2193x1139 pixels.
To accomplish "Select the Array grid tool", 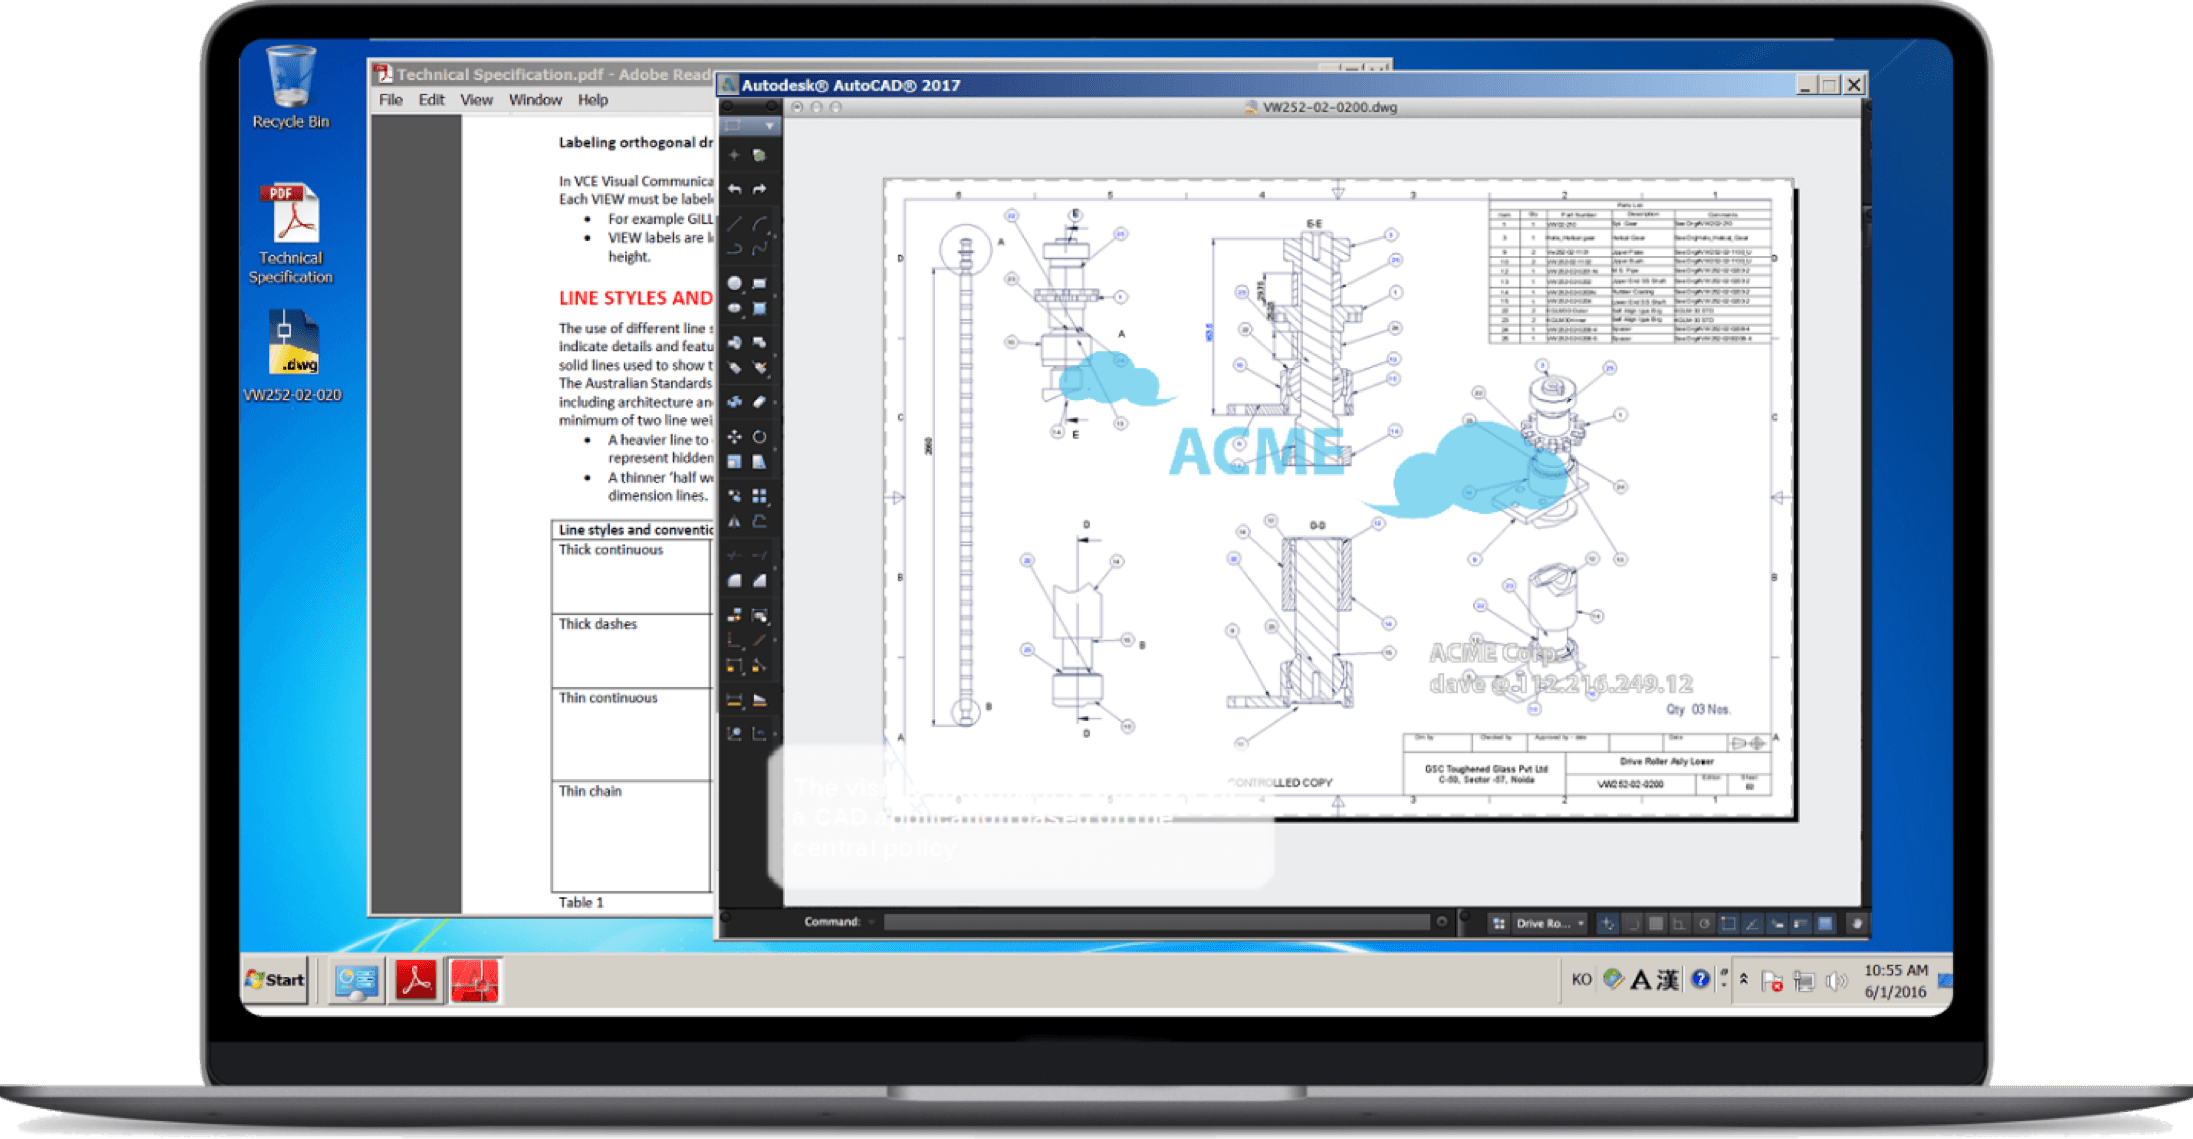I will (759, 496).
